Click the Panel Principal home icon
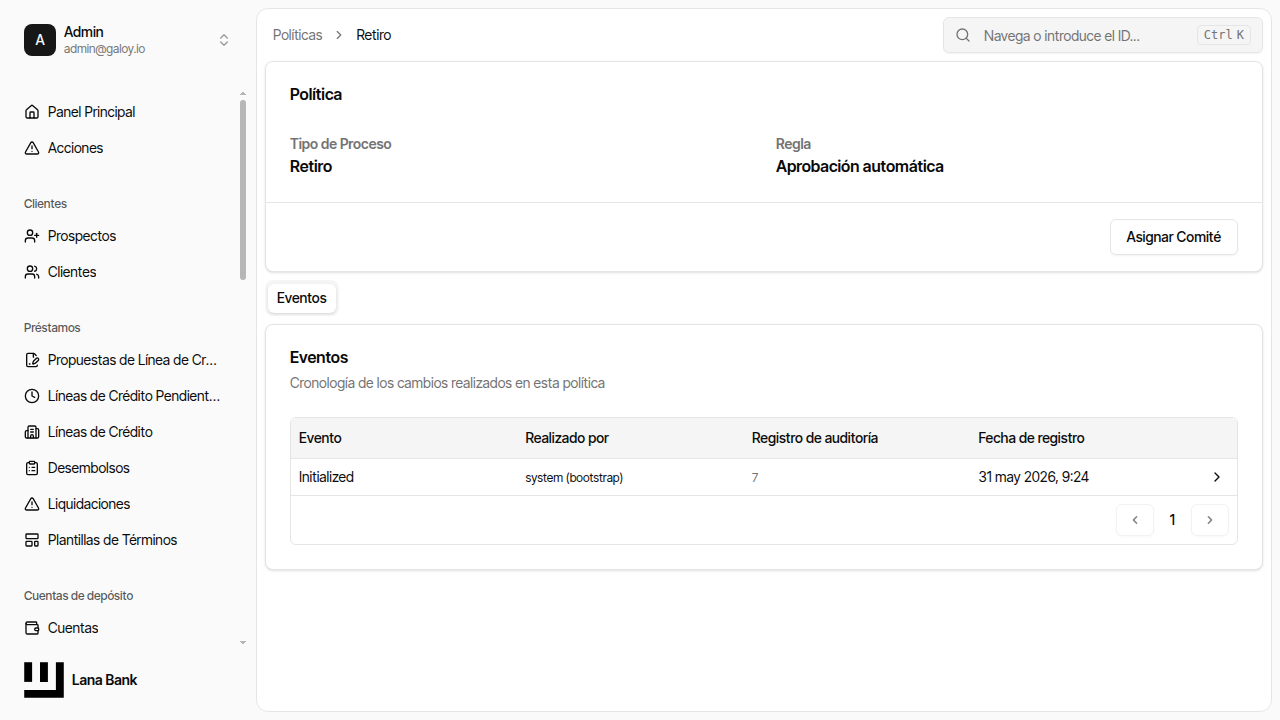Screen dimensions: 1280x720 (x=32, y=112)
